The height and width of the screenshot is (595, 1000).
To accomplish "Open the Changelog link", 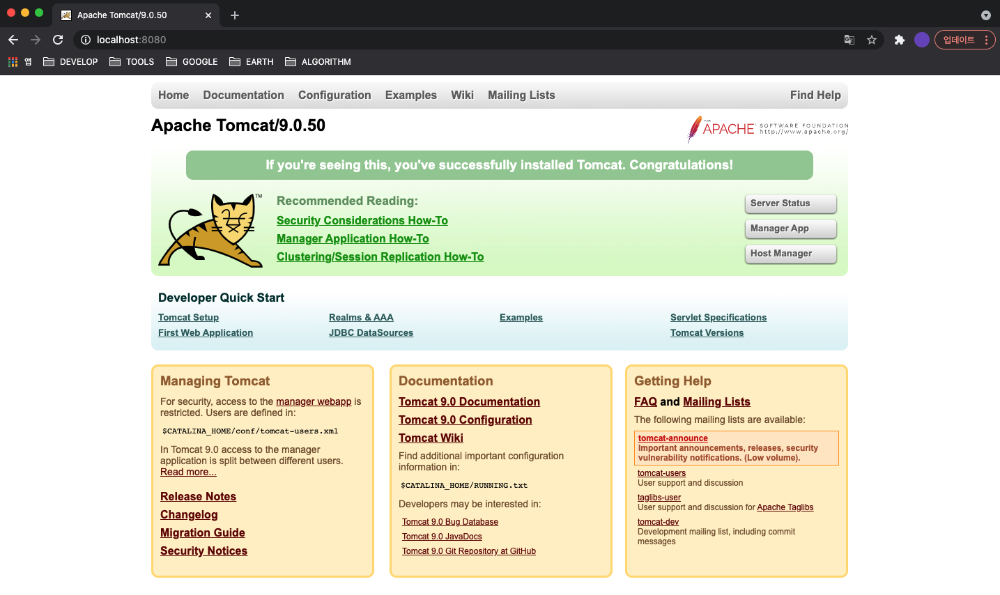I will click(189, 515).
